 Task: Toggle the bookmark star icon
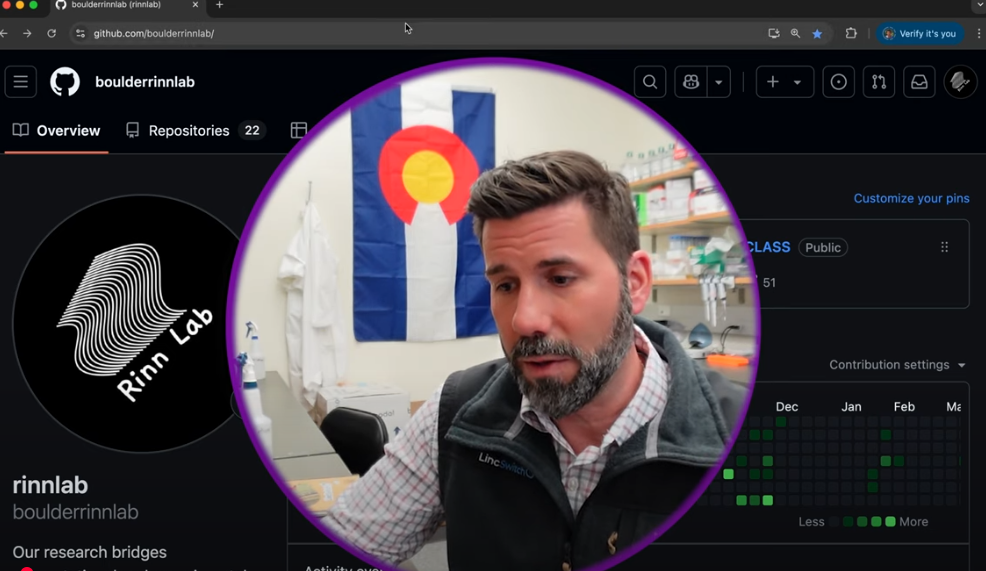tap(817, 33)
